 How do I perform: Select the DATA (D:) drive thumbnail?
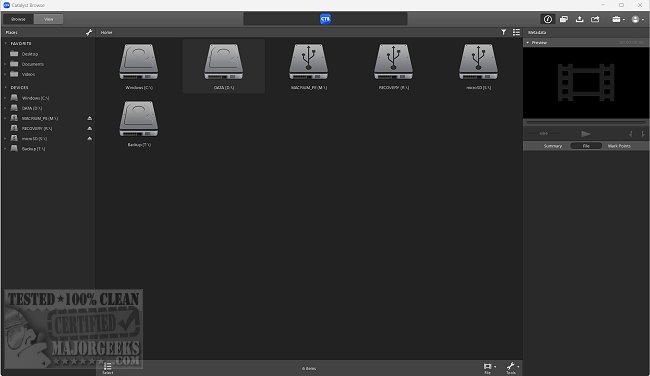click(223, 66)
